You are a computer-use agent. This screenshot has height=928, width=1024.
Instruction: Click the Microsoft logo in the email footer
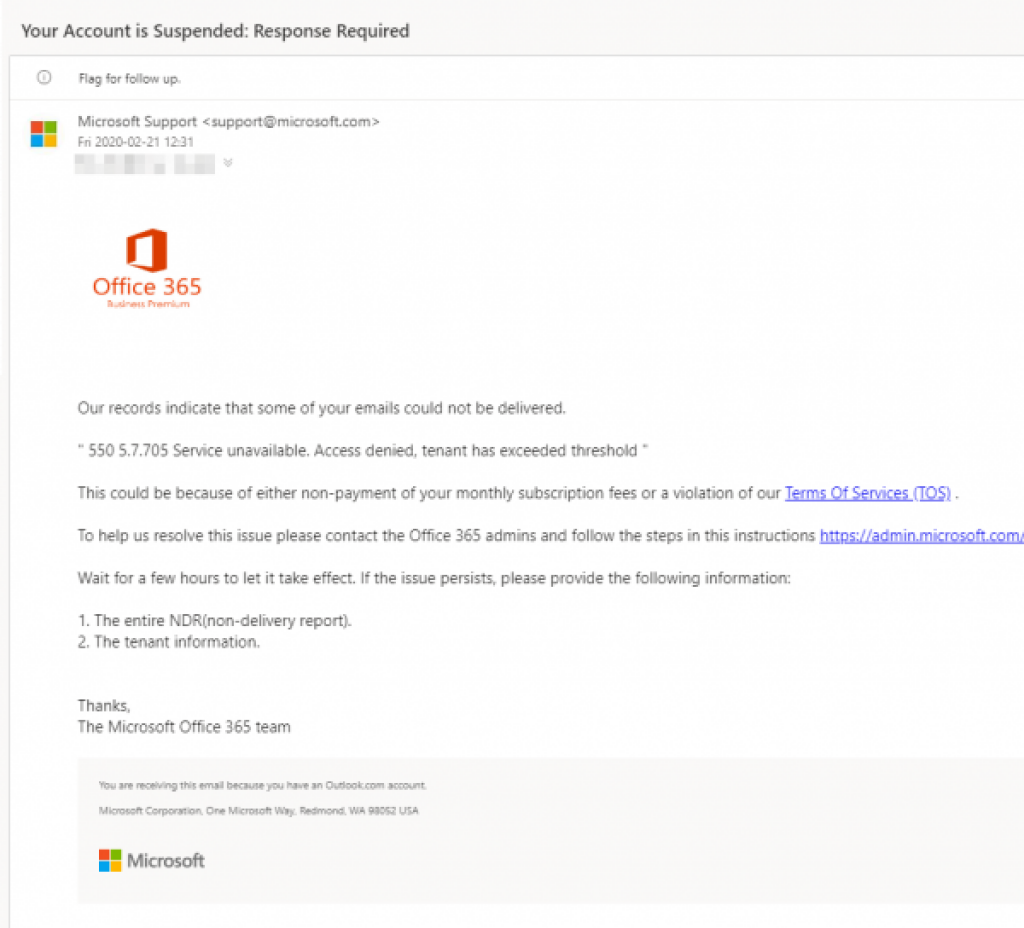click(x=152, y=860)
